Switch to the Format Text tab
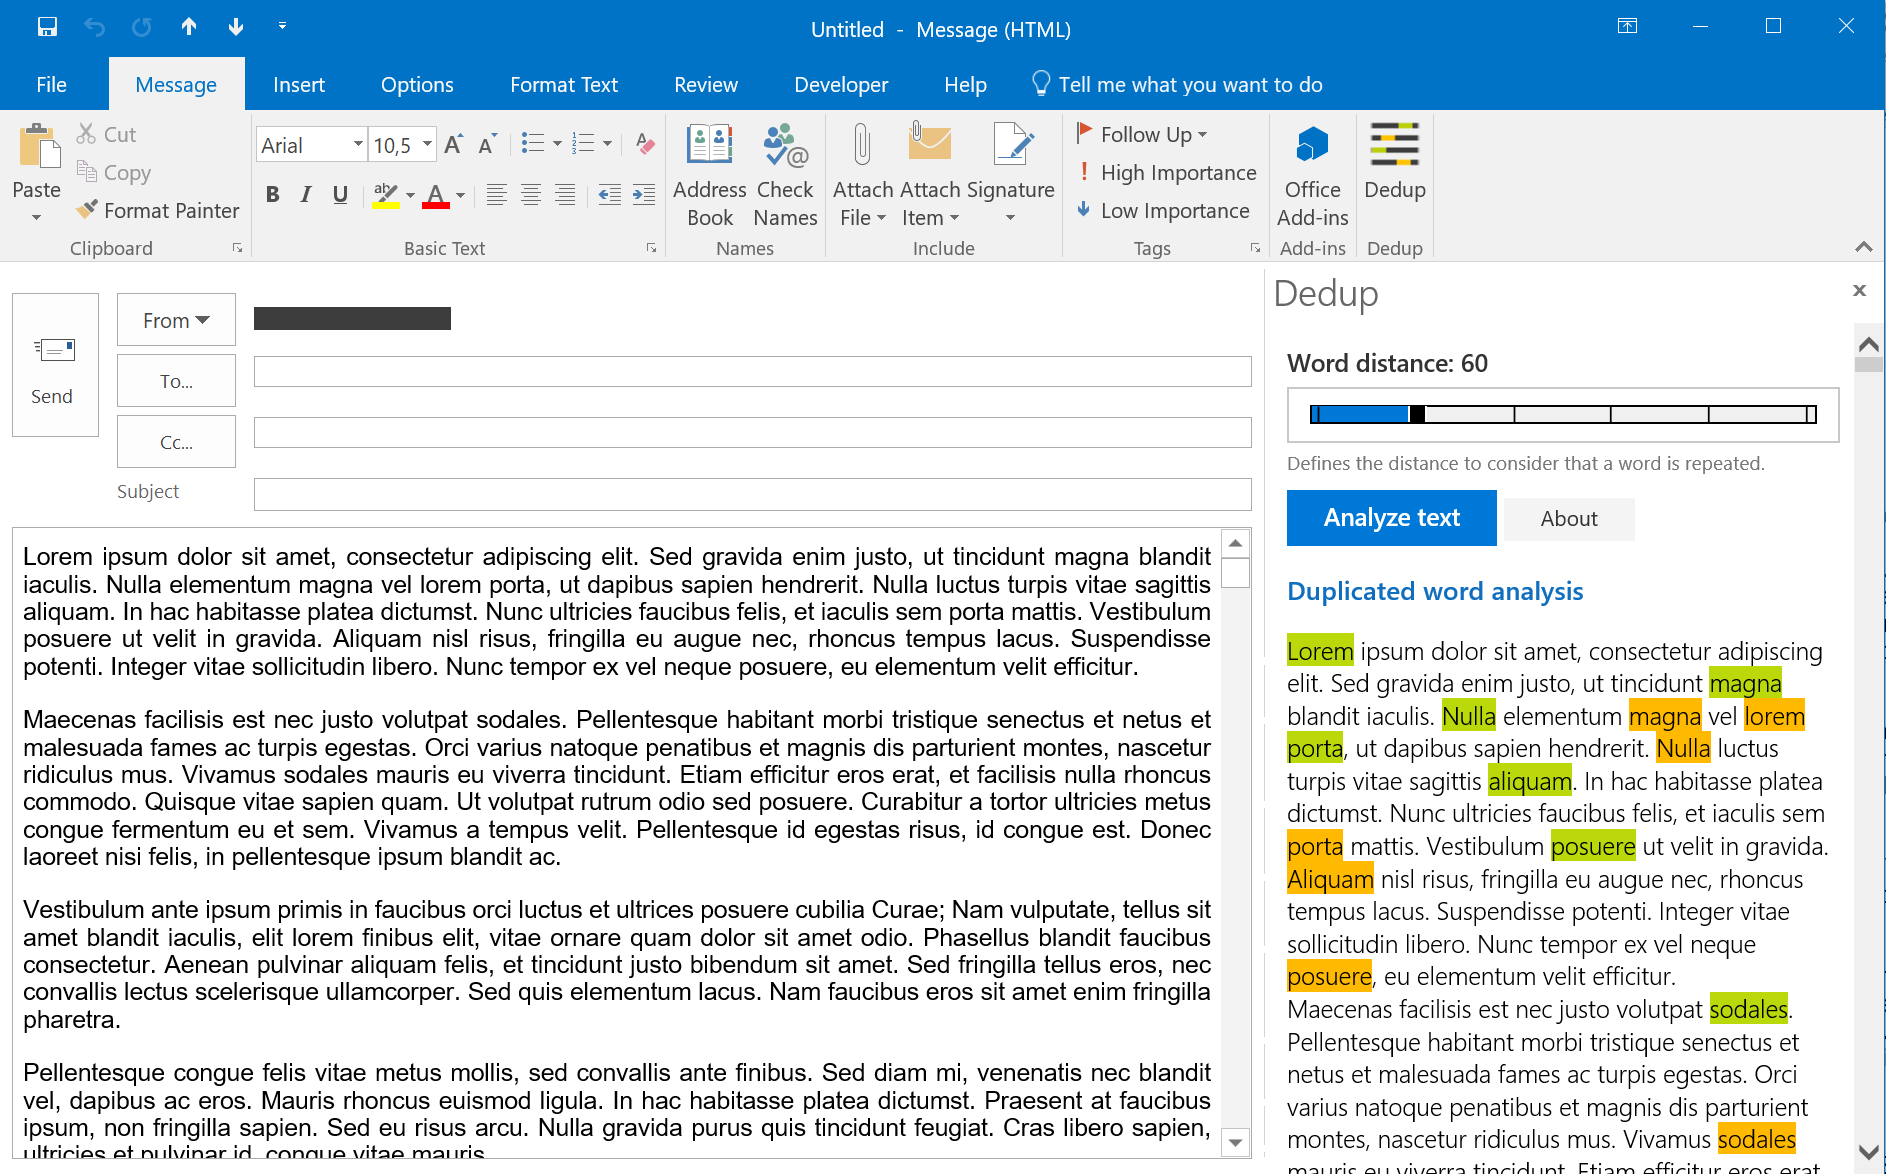The height and width of the screenshot is (1174, 1886). point(564,85)
